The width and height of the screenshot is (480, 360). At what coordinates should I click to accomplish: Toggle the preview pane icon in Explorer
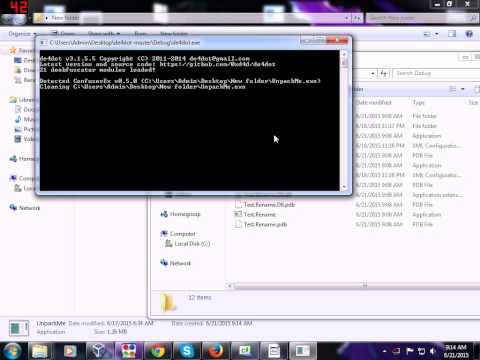pos(452,34)
